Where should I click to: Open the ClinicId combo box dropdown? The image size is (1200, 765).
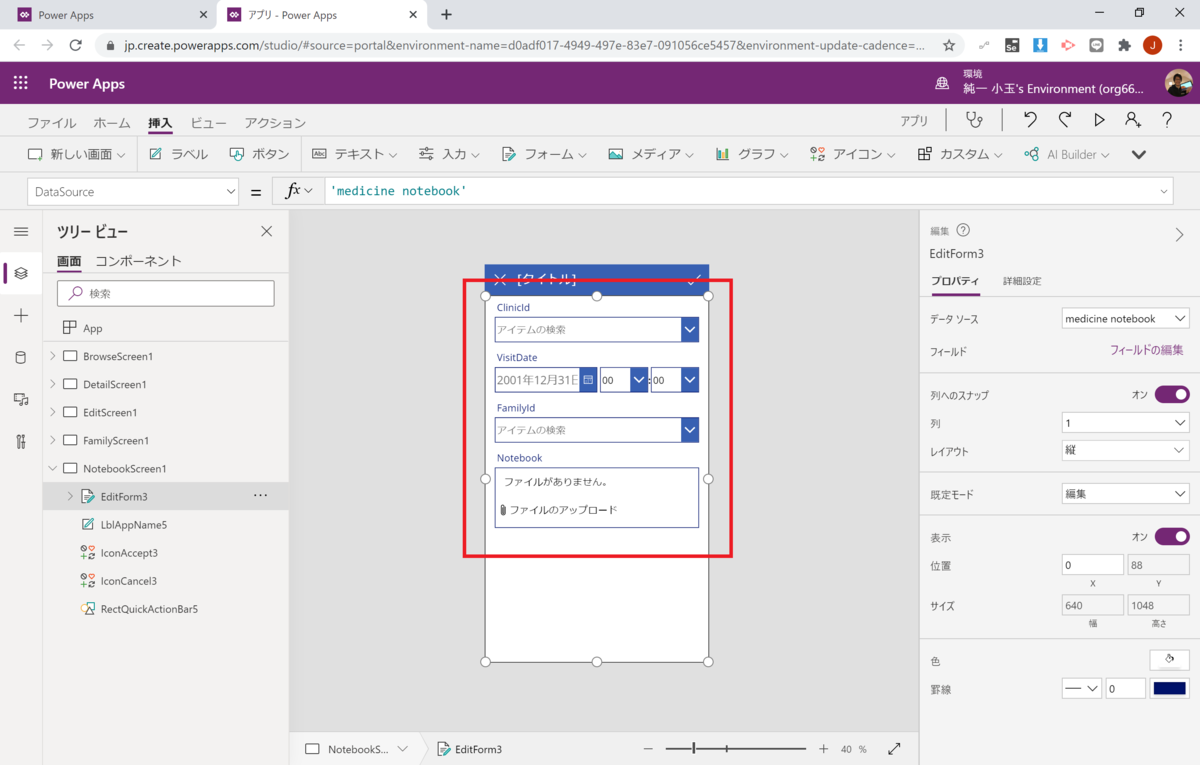point(690,330)
